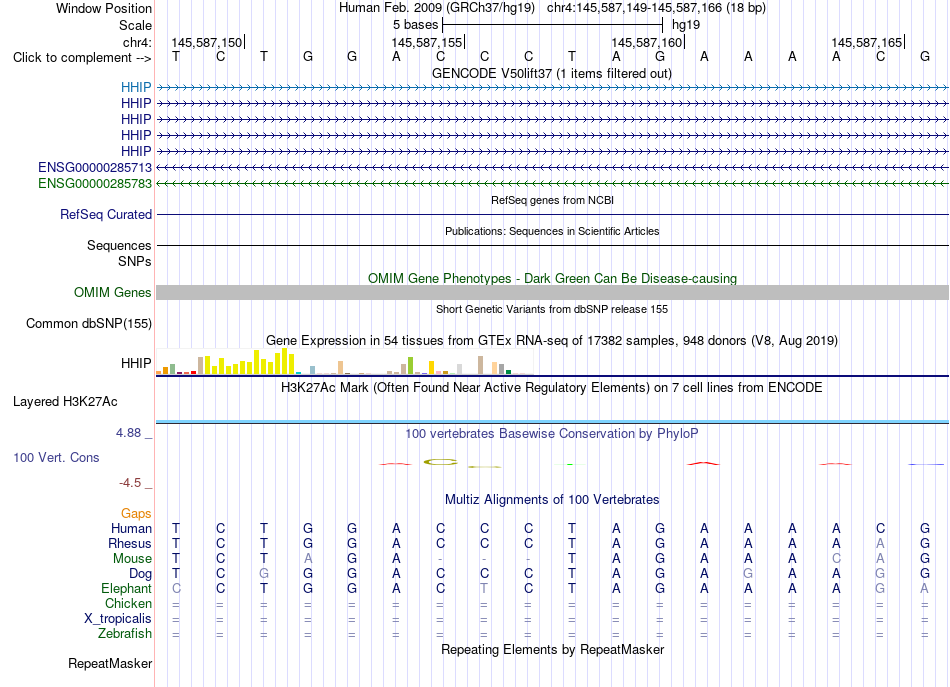Open 'Short Genetic Variants from dbSNP release 155' title
This screenshot has height=687, width=950.
point(552,309)
